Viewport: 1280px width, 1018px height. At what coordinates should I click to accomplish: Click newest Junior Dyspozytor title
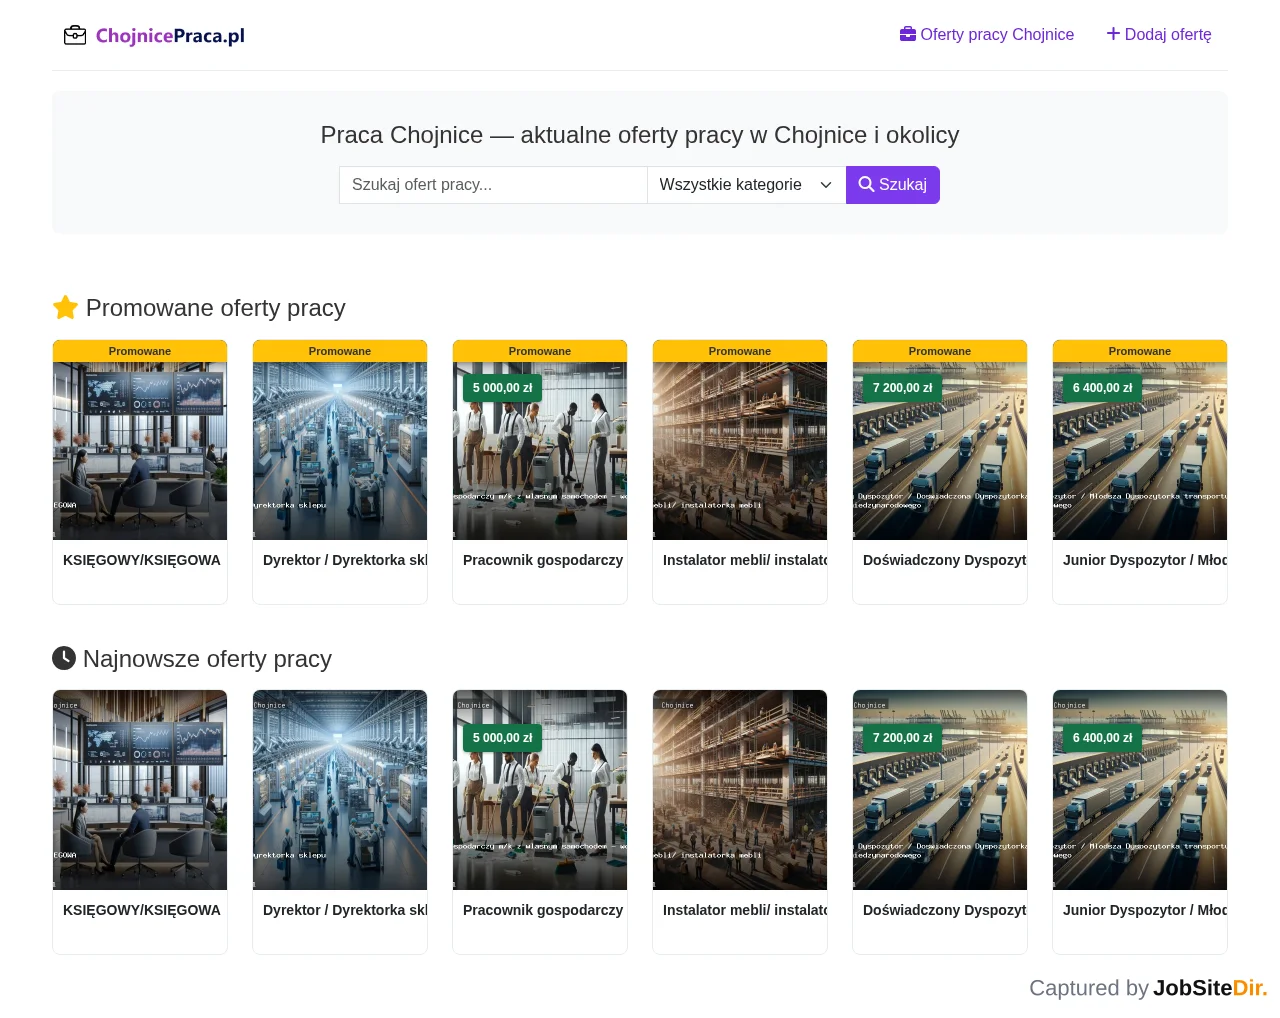[x=1145, y=910]
